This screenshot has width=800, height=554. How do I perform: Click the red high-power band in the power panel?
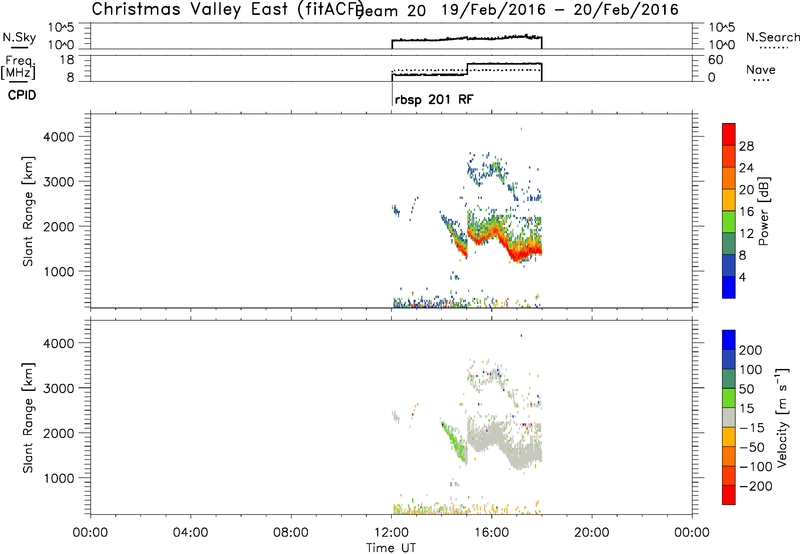(505, 244)
